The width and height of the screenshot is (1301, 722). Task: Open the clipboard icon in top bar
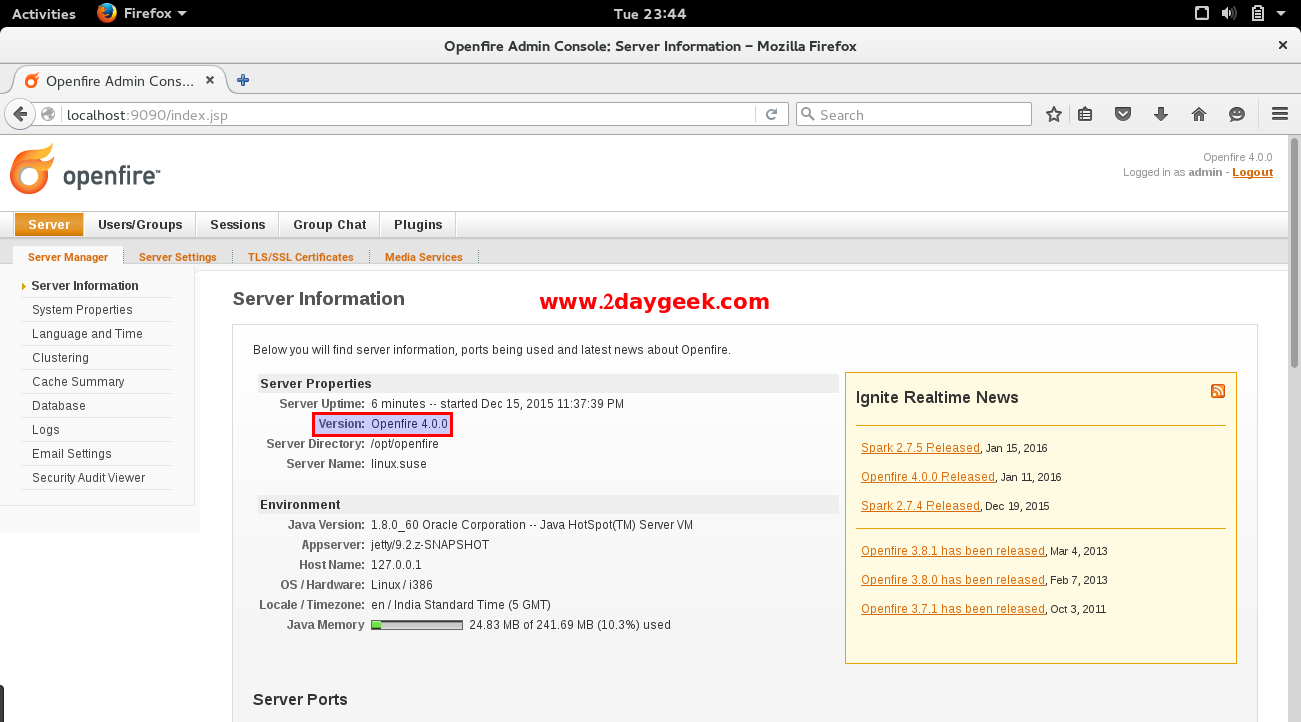pyautogui.click(x=1257, y=13)
